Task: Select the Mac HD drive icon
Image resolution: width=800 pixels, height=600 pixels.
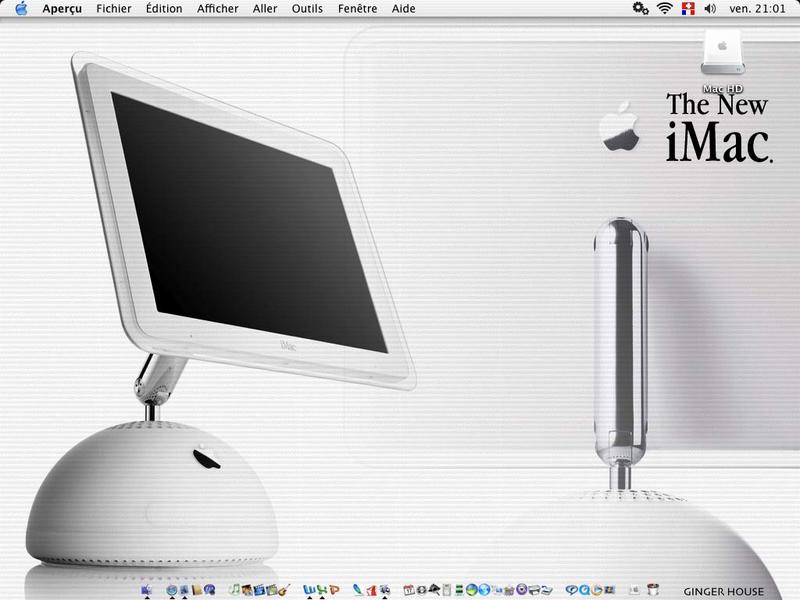Action: (722, 52)
